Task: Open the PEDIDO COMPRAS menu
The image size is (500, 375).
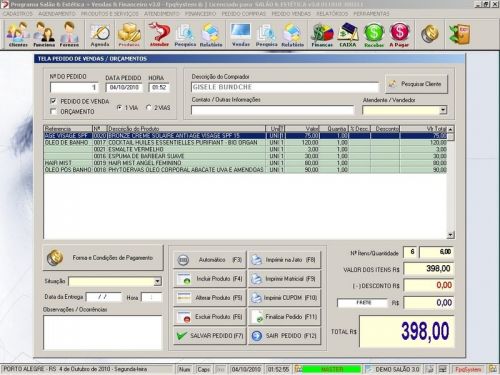Action: tap(244, 14)
